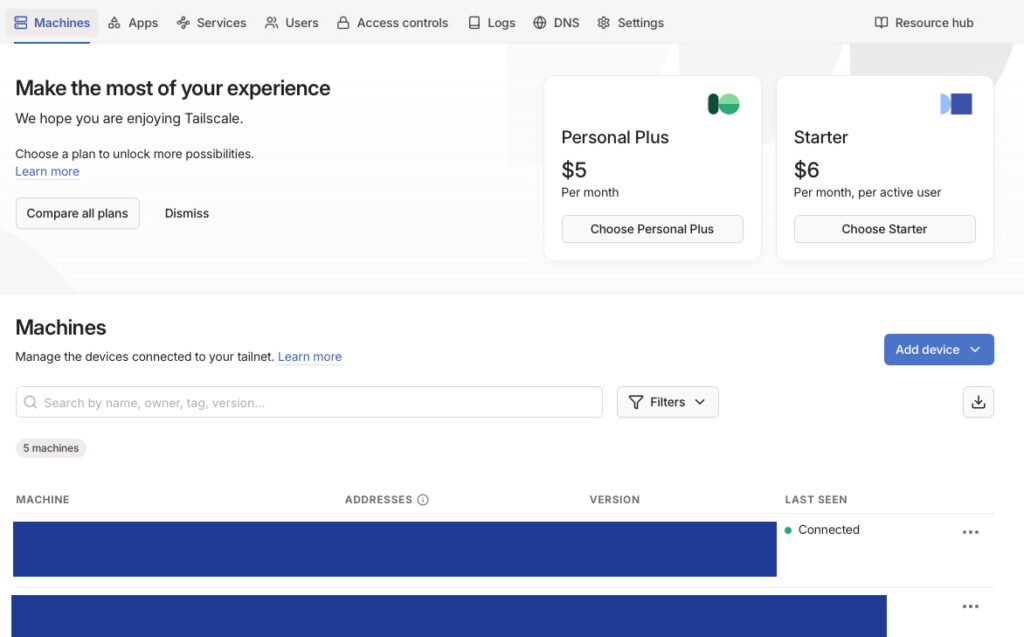The width and height of the screenshot is (1024, 637).
Task: Focus the machine search field
Action: pos(310,402)
